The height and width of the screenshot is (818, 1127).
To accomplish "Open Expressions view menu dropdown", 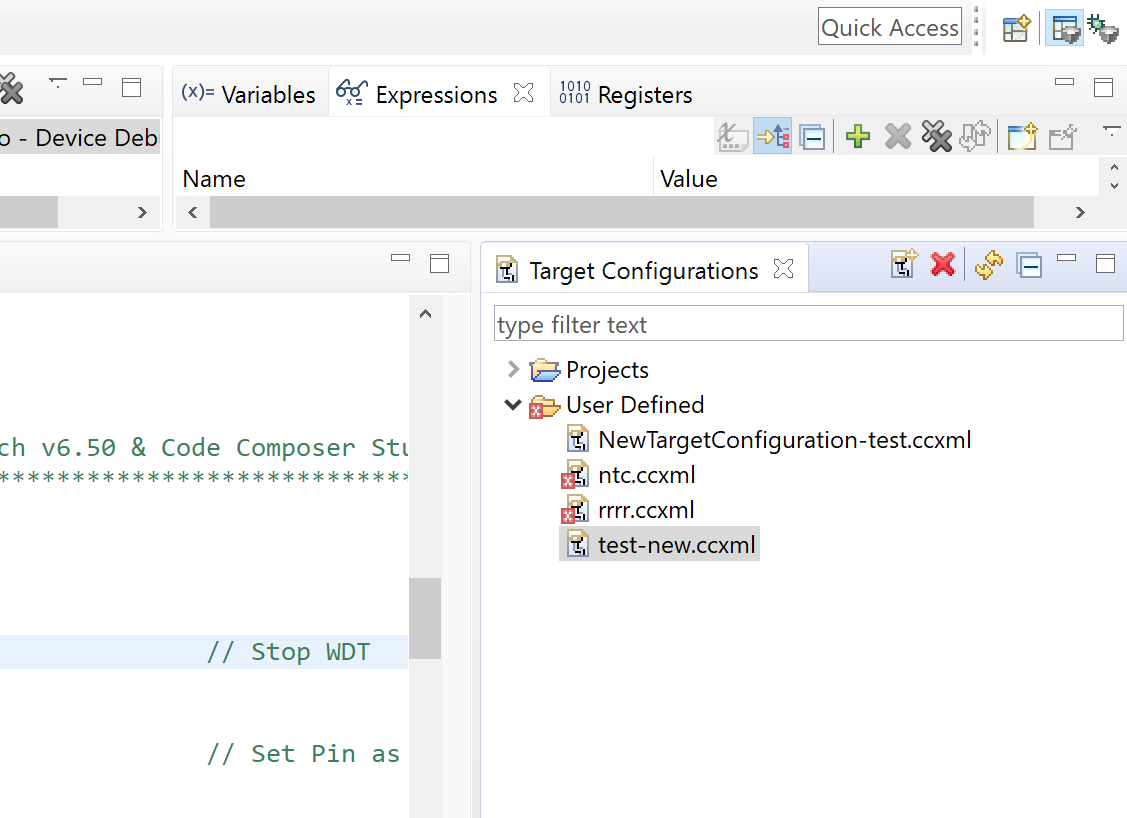I will 1111,130.
